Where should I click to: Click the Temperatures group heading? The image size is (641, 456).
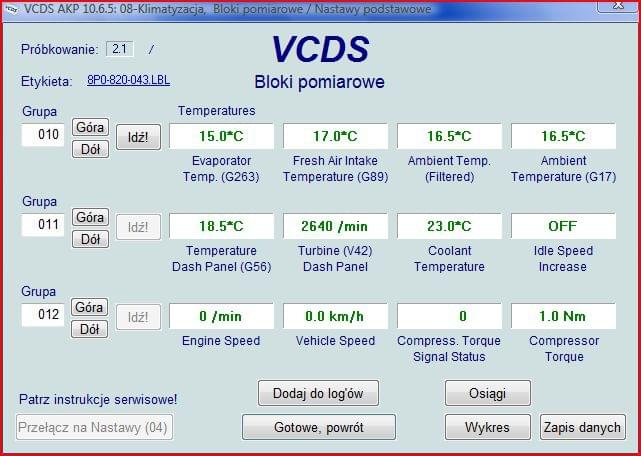(x=217, y=110)
